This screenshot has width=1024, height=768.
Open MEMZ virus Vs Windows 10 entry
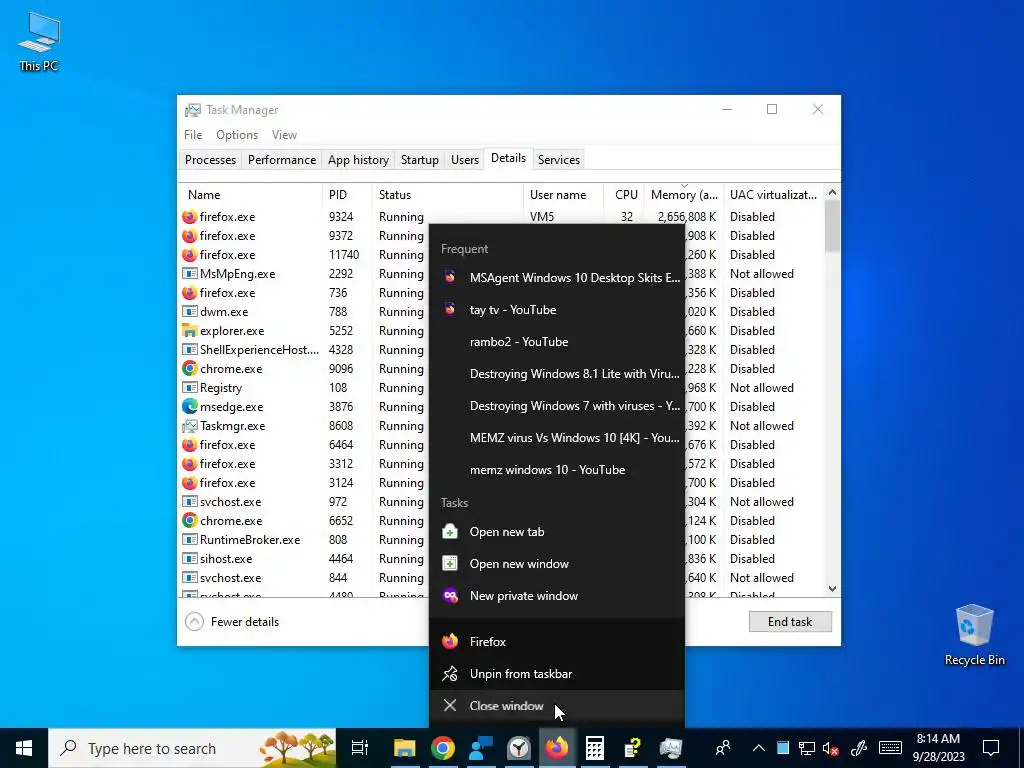(x=556, y=438)
